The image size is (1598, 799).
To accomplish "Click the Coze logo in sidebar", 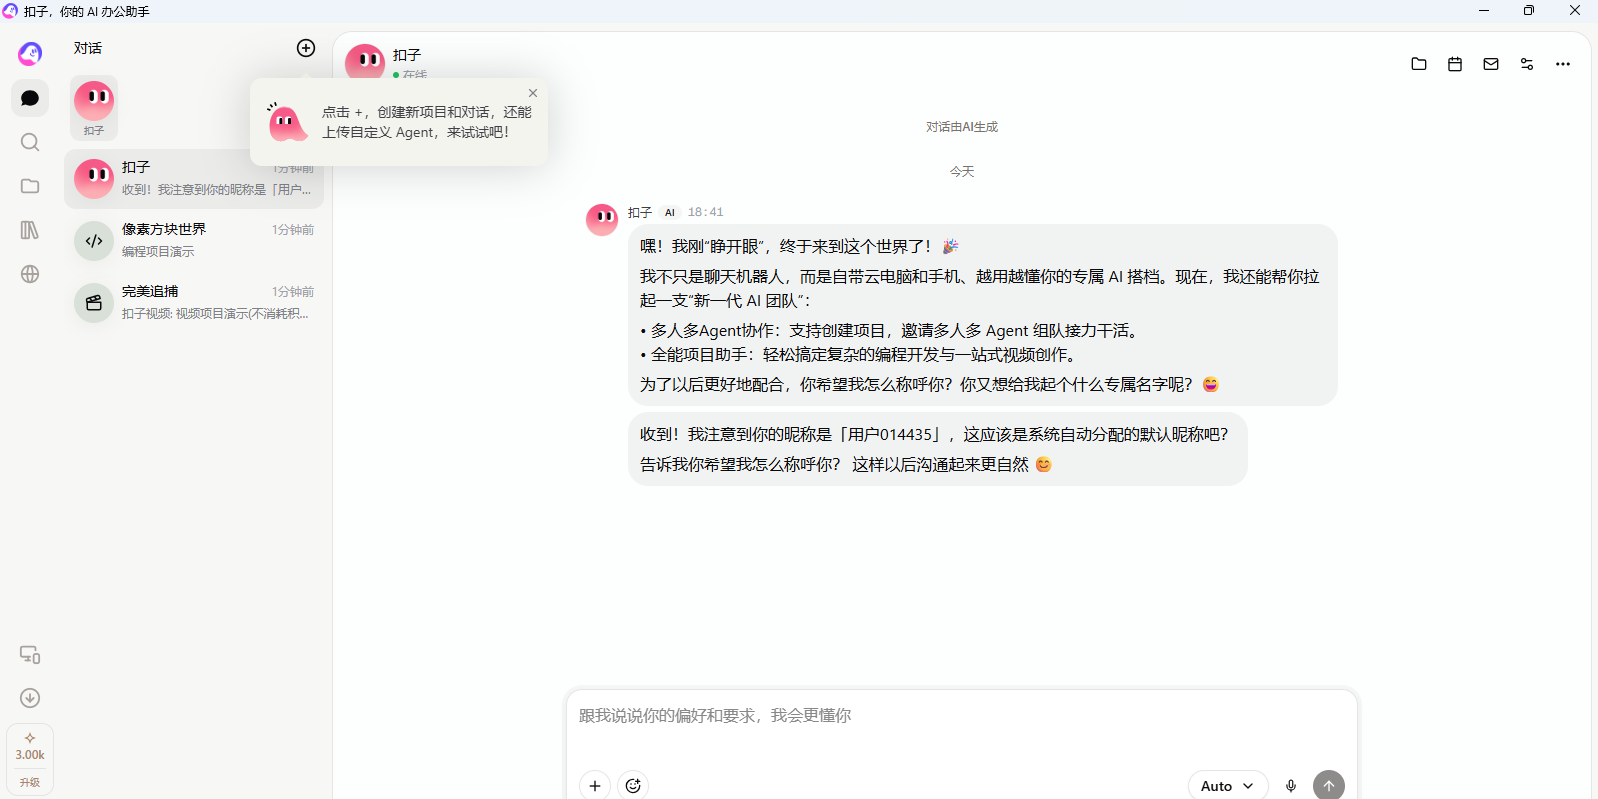I will [x=30, y=53].
